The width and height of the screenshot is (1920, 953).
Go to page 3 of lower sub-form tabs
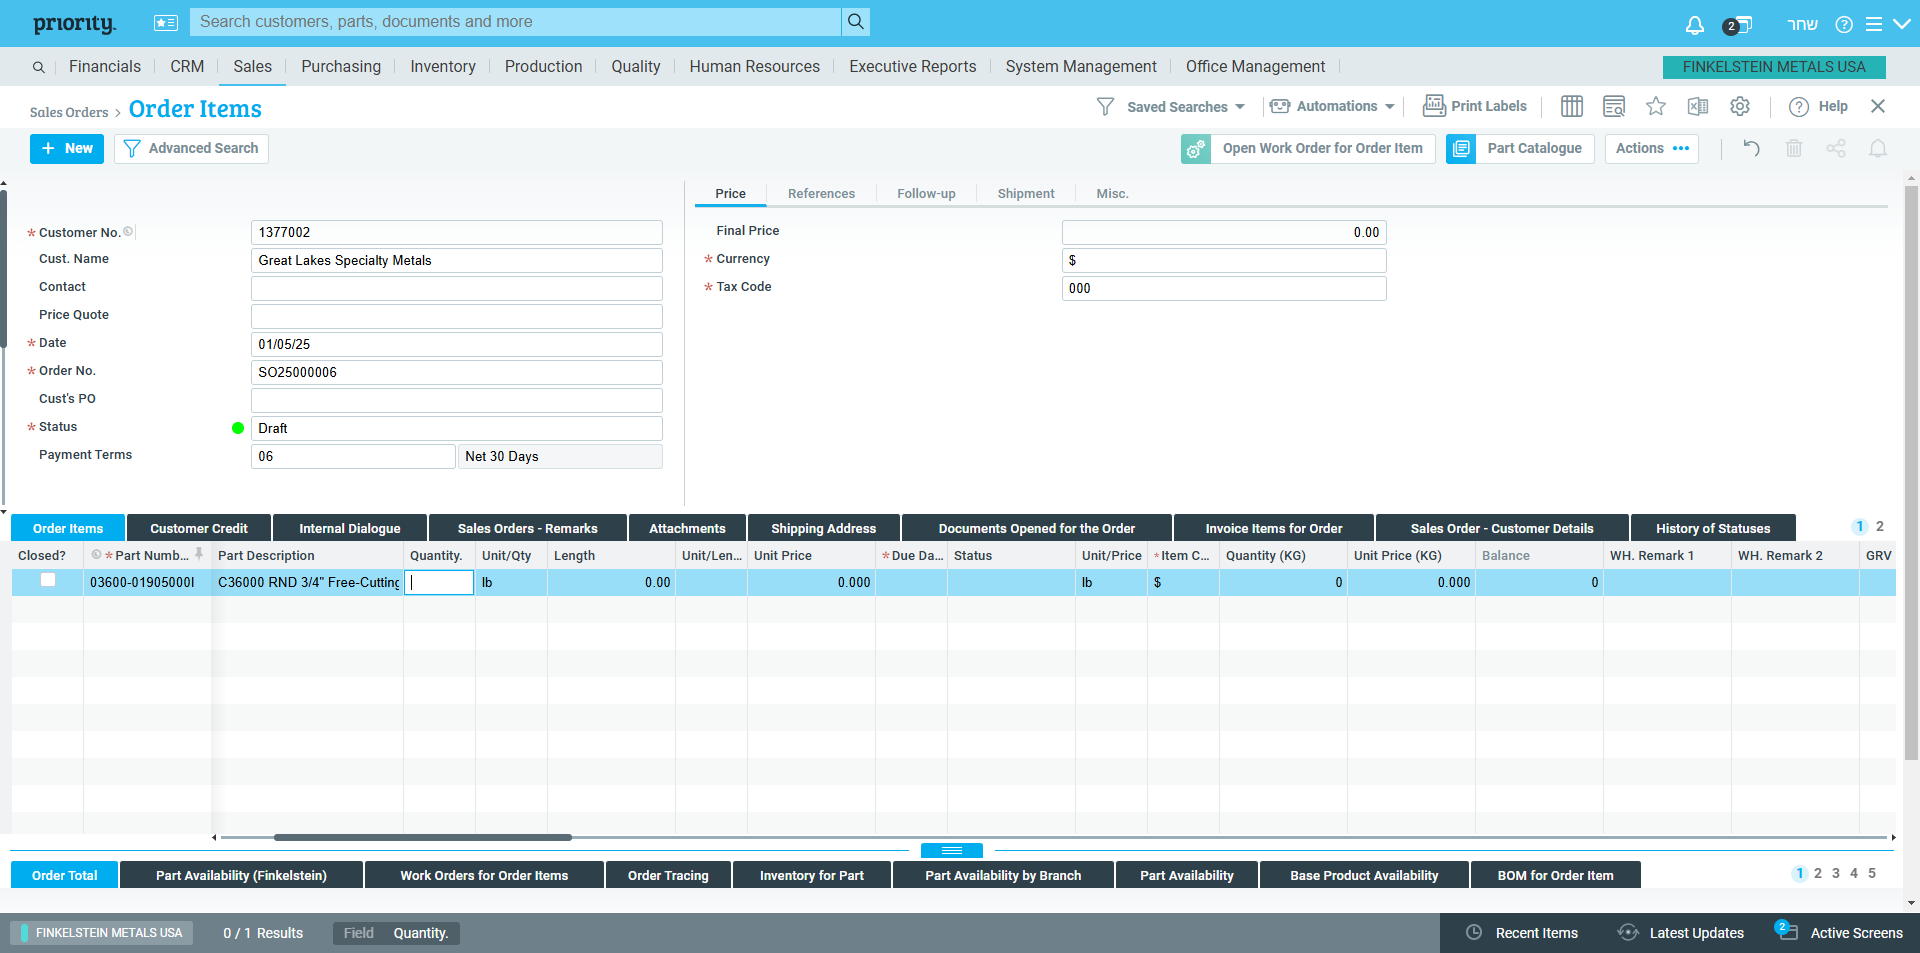(x=1836, y=873)
